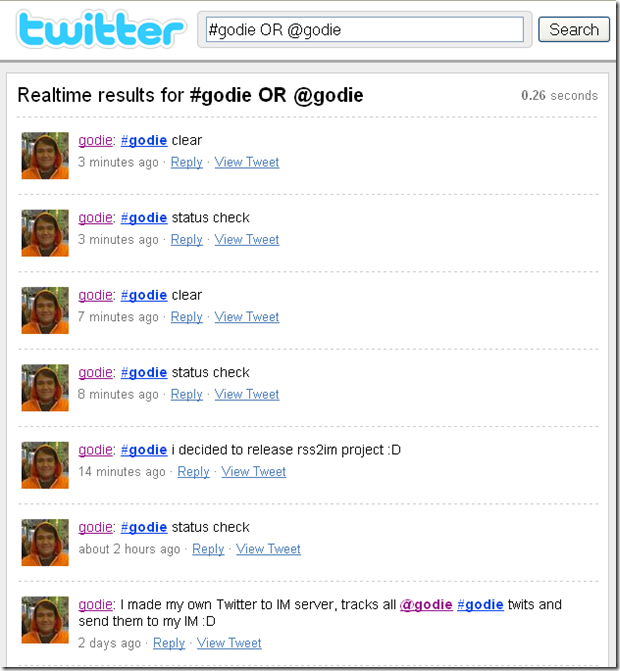View Tweet for the 2 days ago post
Image resolution: width=620 pixels, height=671 pixels.
tap(229, 643)
